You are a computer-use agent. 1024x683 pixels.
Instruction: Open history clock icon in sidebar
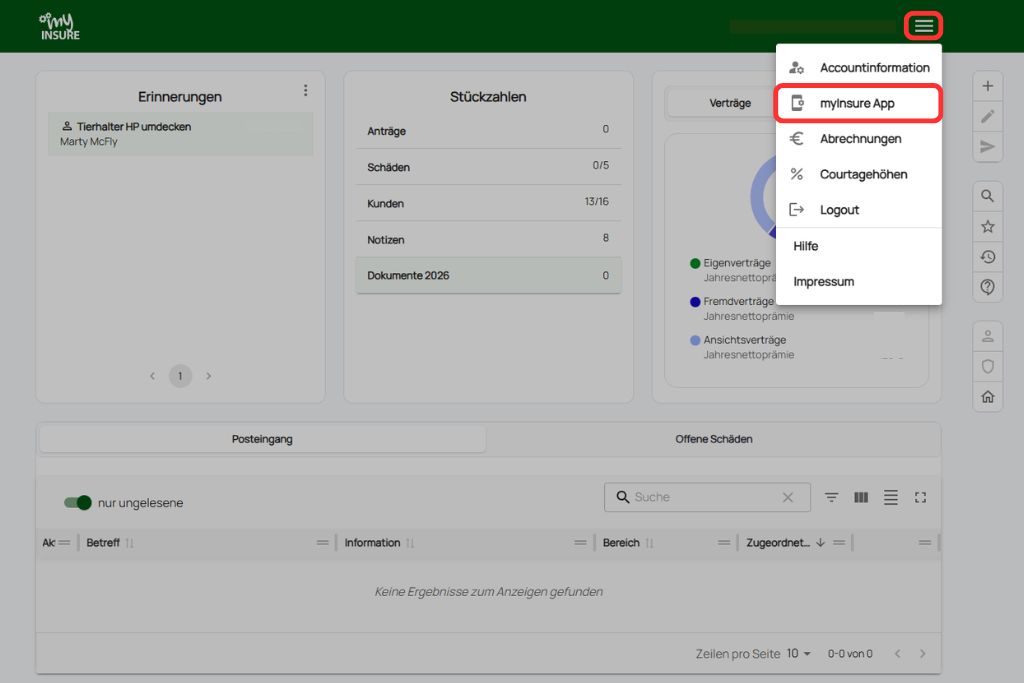click(988, 257)
